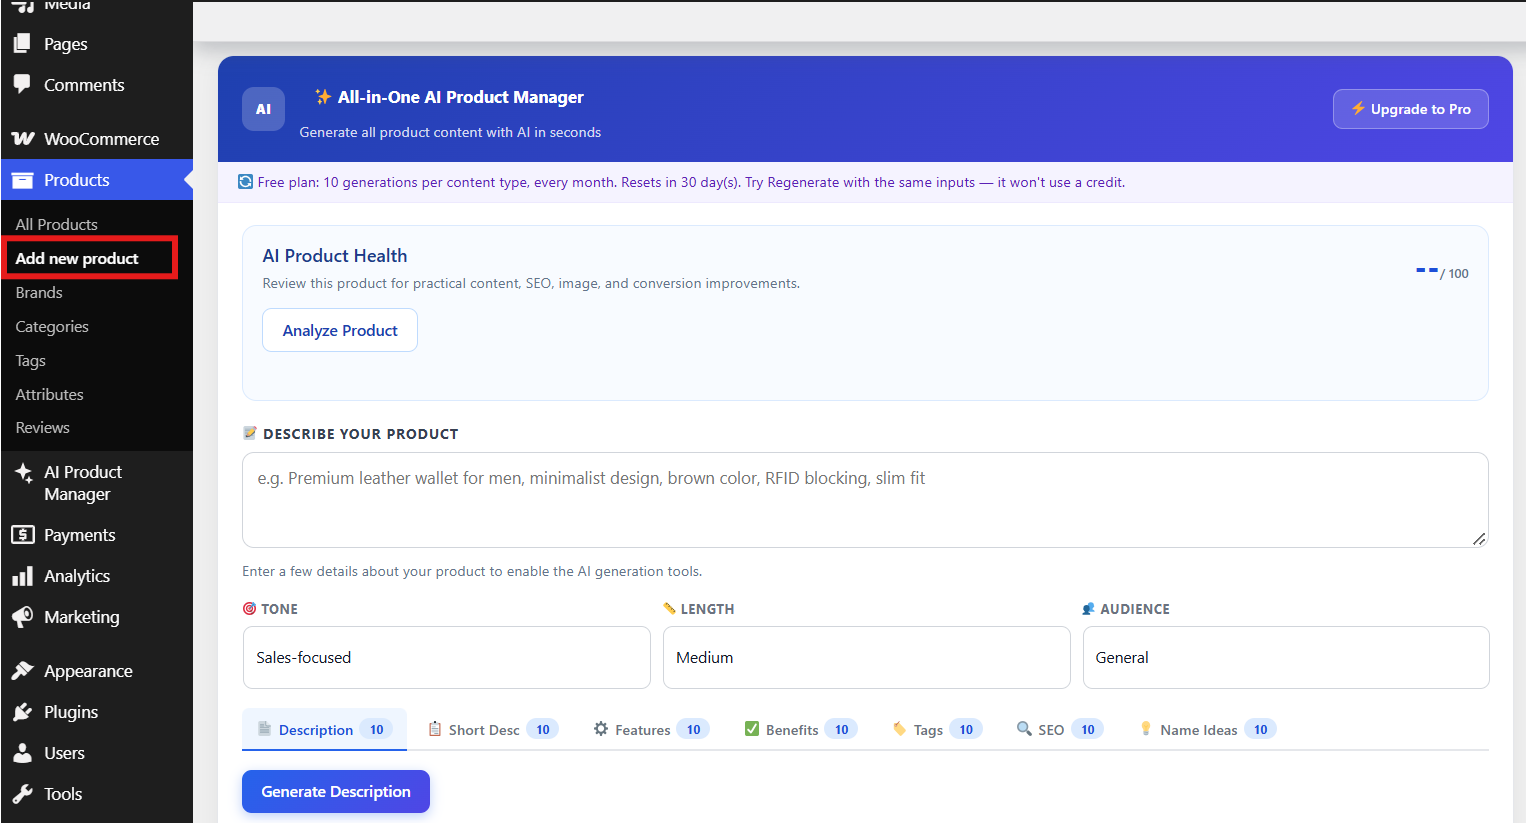This screenshot has width=1526, height=823.
Task: Open Attributes submenu link
Action: (50, 394)
